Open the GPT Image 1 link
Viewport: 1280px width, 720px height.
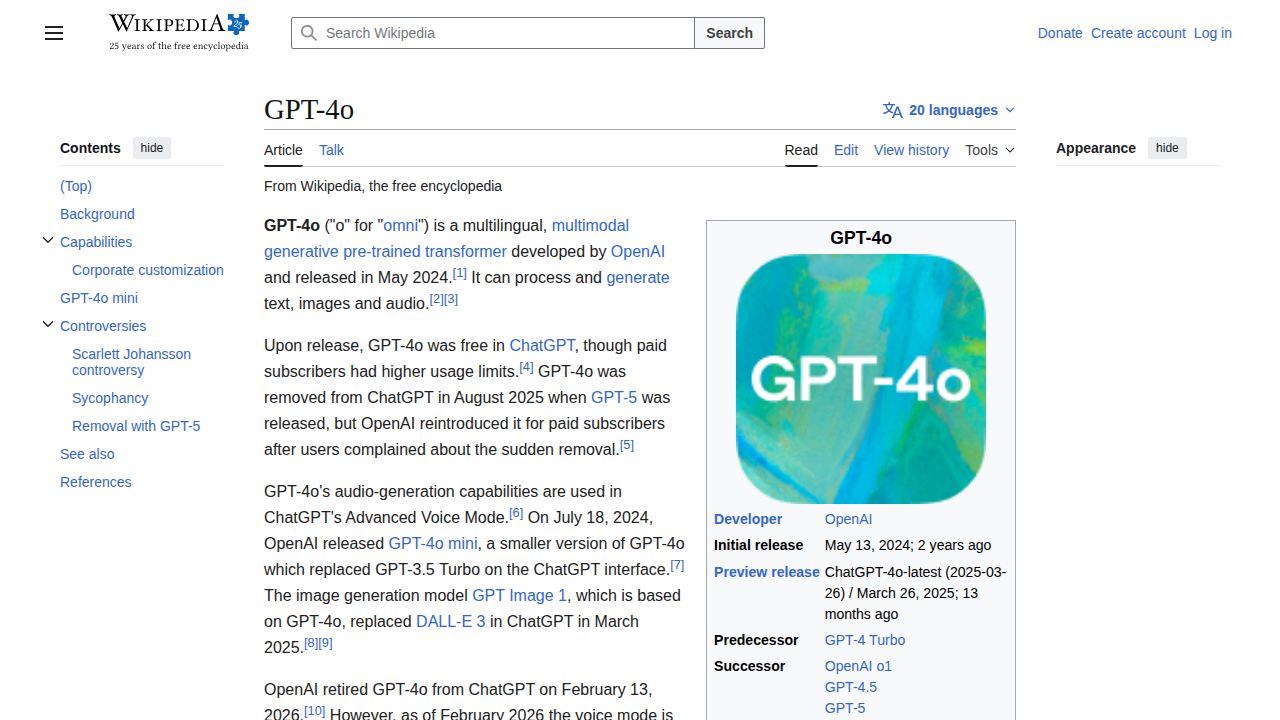tap(520, 595)
